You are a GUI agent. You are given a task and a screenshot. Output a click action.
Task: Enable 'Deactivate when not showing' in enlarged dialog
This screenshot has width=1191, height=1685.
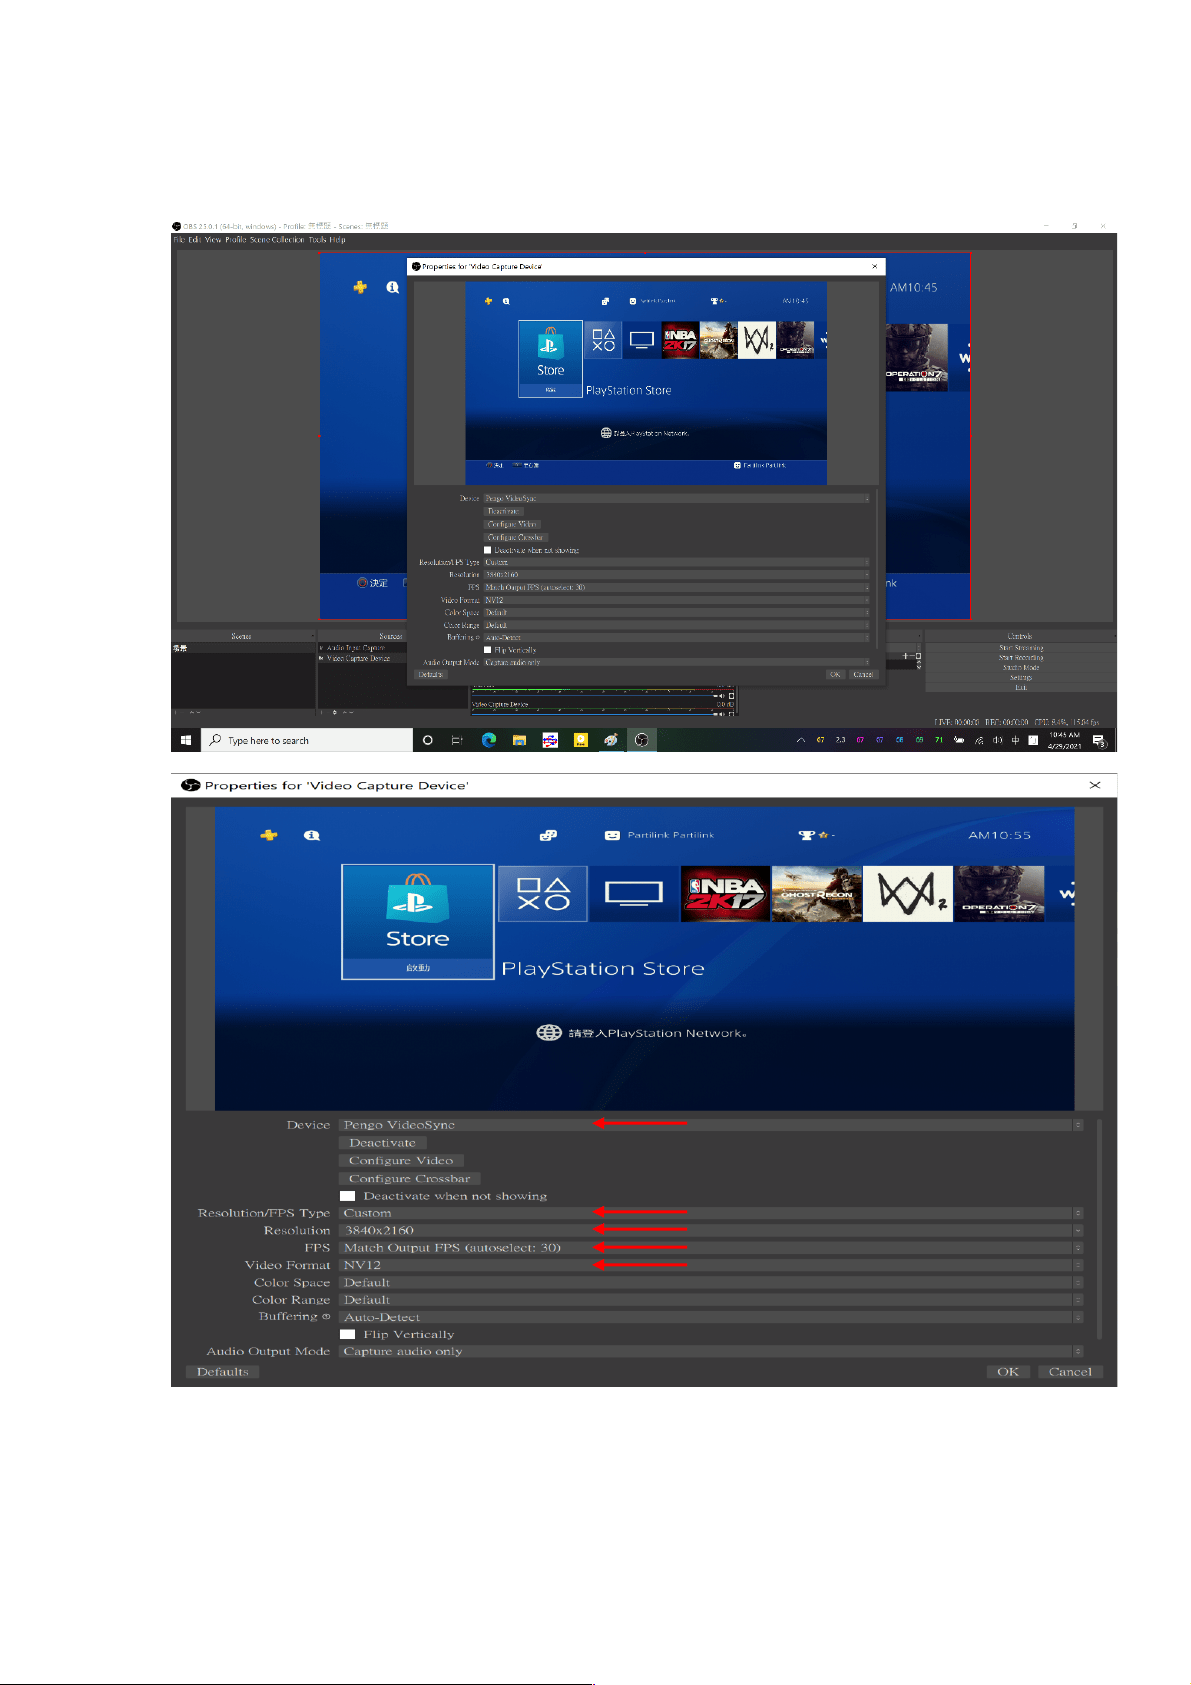coord(347,1196)
